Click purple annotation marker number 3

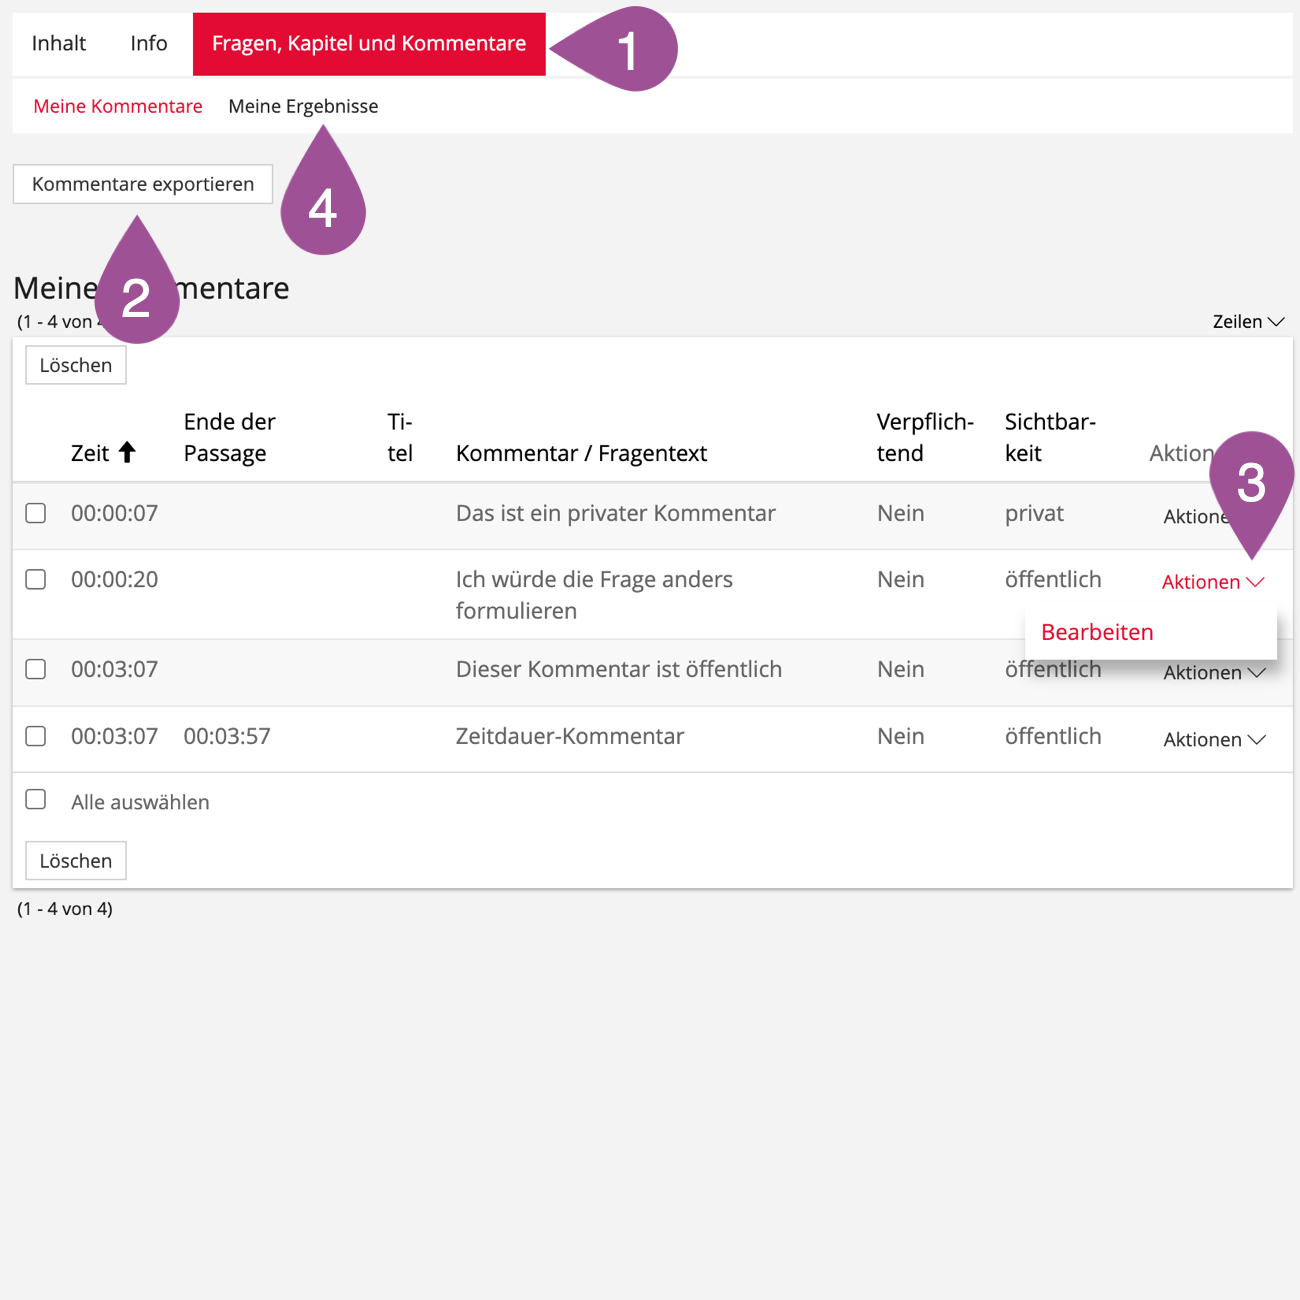1251,483
